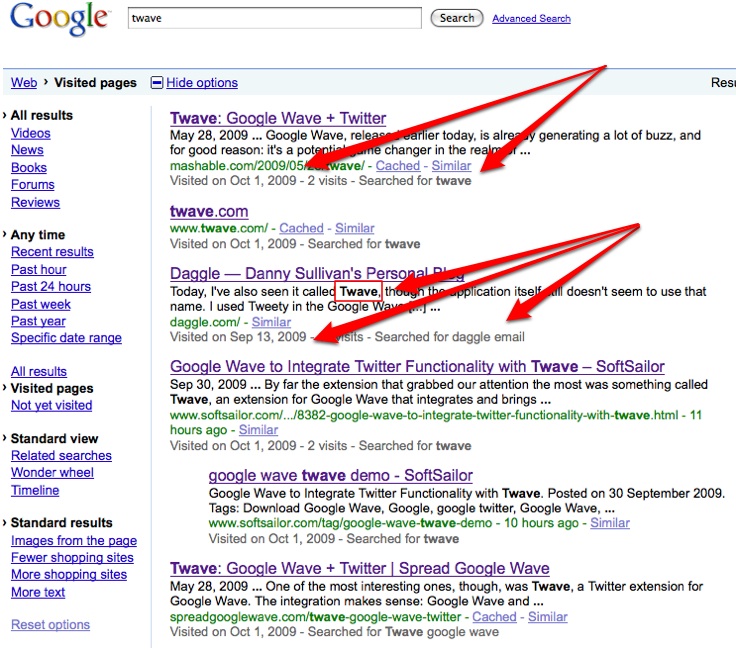The image size is (736, 650).
Task: Open Advanced Search link
Action: (531, 18)
